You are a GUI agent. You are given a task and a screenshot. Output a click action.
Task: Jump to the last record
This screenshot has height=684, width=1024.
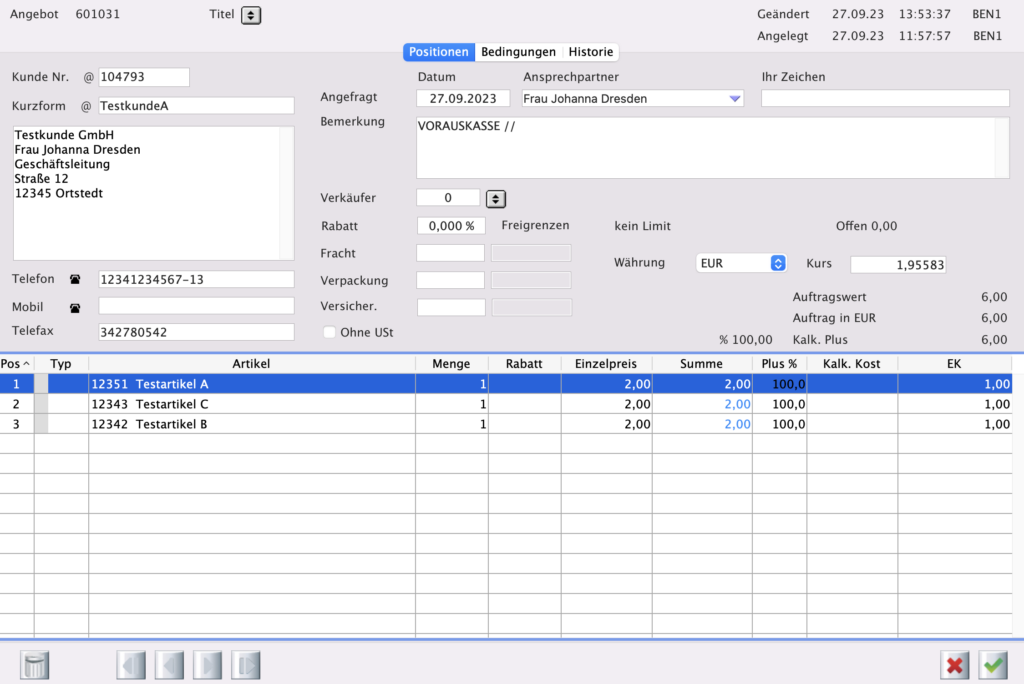tap(246, 665)
